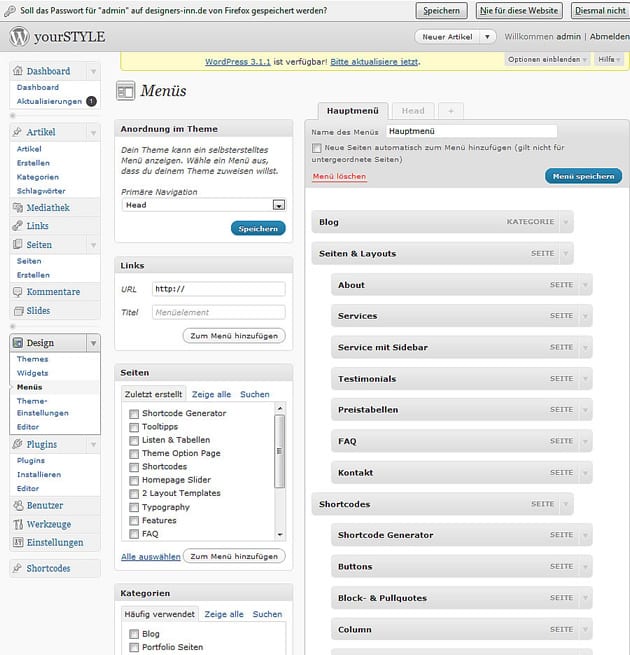Expand the Blog menu item settings
This screenshot has width=630, height=655.
(566, 222)
